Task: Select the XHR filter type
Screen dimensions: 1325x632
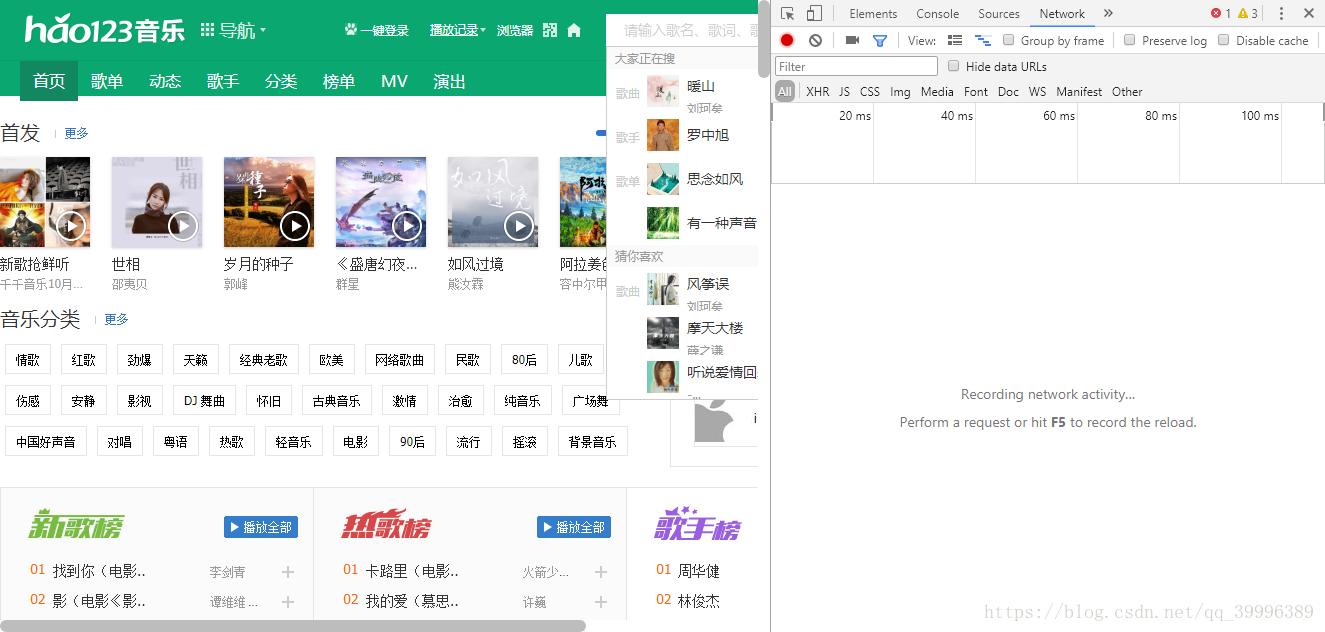Action: tap(818, 91)
